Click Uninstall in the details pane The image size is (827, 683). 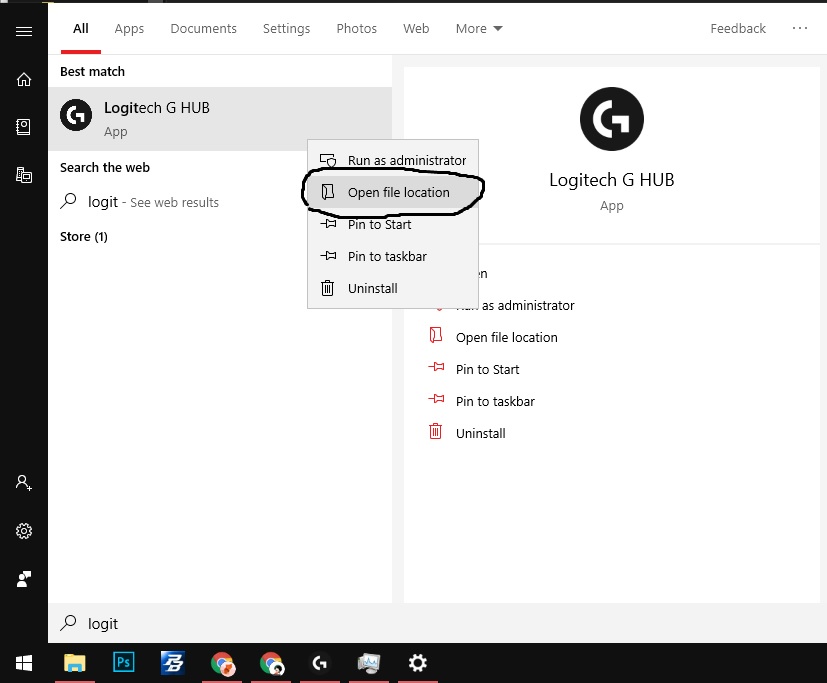pyautogui.click(x=480, y=434)
